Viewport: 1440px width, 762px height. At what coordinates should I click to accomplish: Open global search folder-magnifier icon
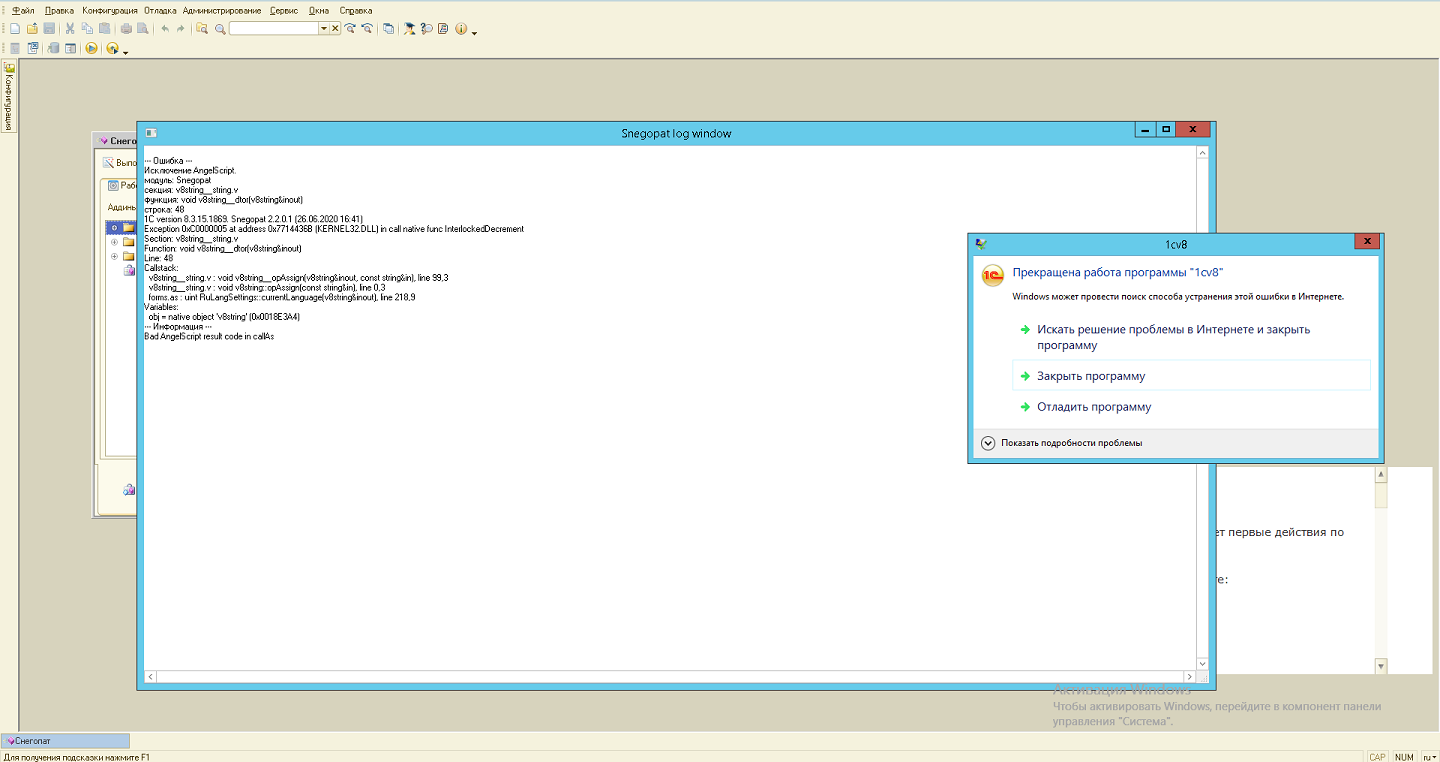(x=202, y=29)
